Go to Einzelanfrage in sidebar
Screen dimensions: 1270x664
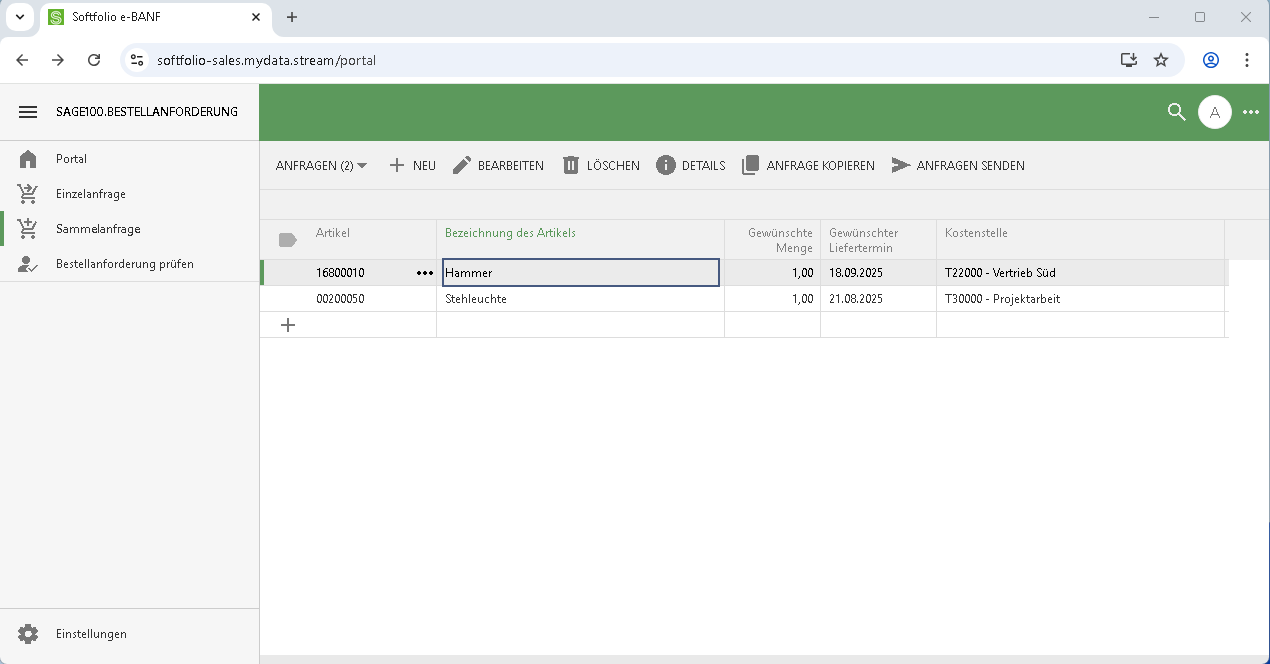90,194
